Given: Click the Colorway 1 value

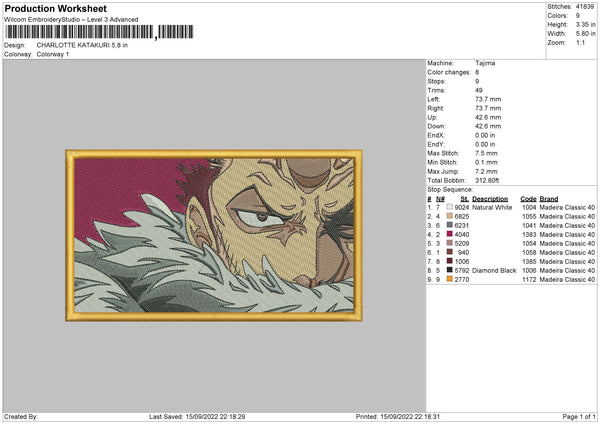Looking at the screenshot, I should tap(53, 54).
